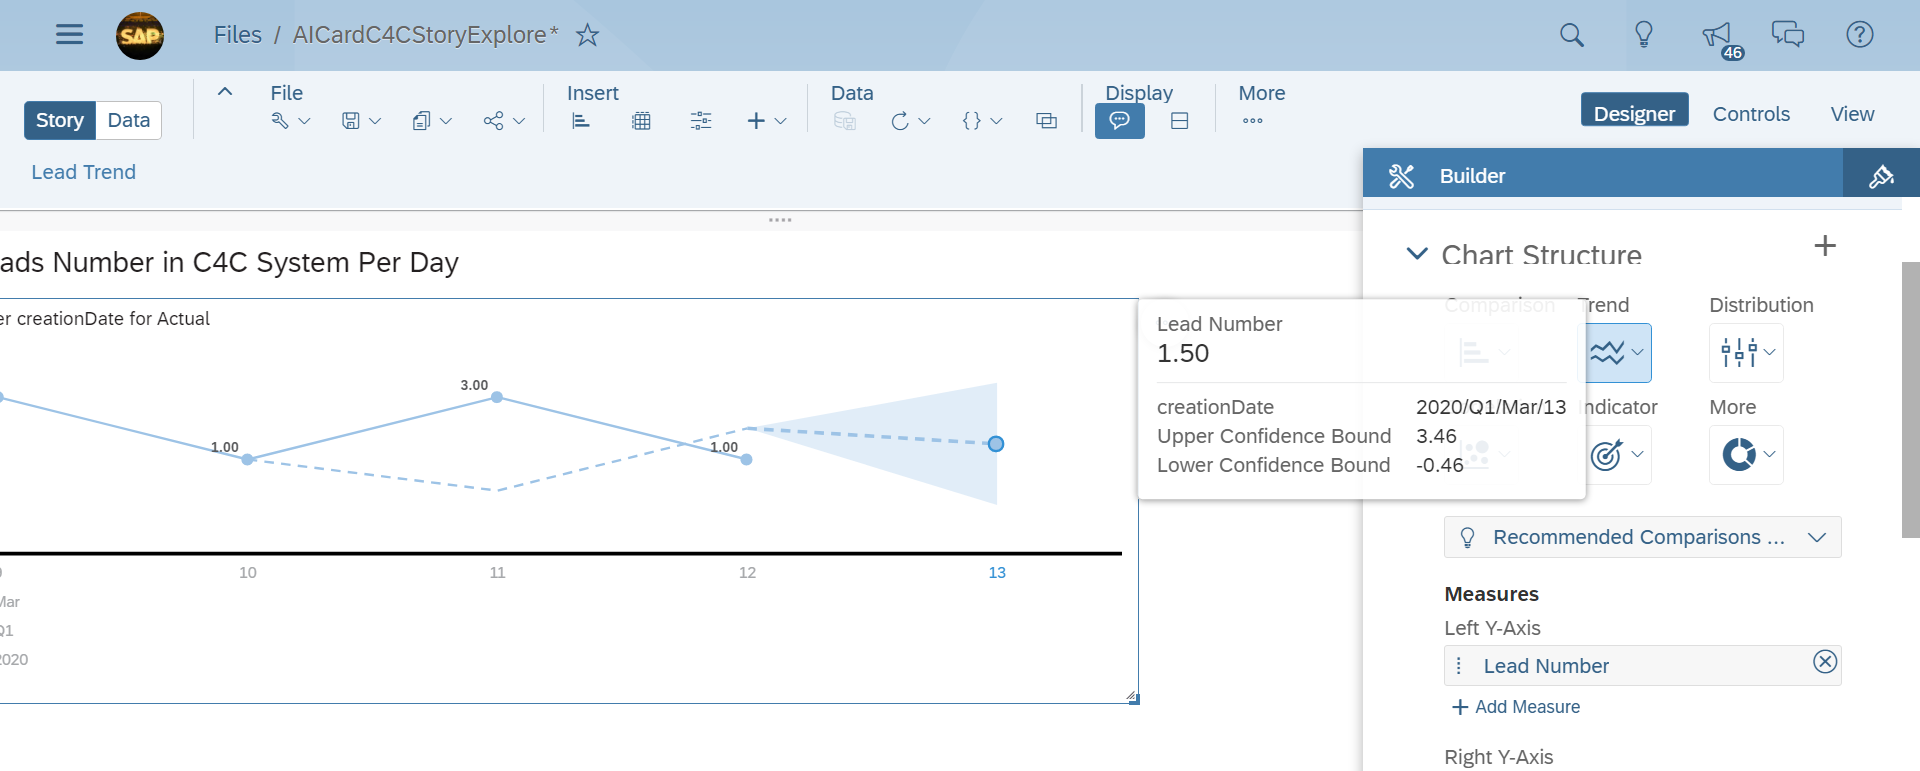1920x771 pixels.
Task: Switch to Story mode
Action: [60, 120]
